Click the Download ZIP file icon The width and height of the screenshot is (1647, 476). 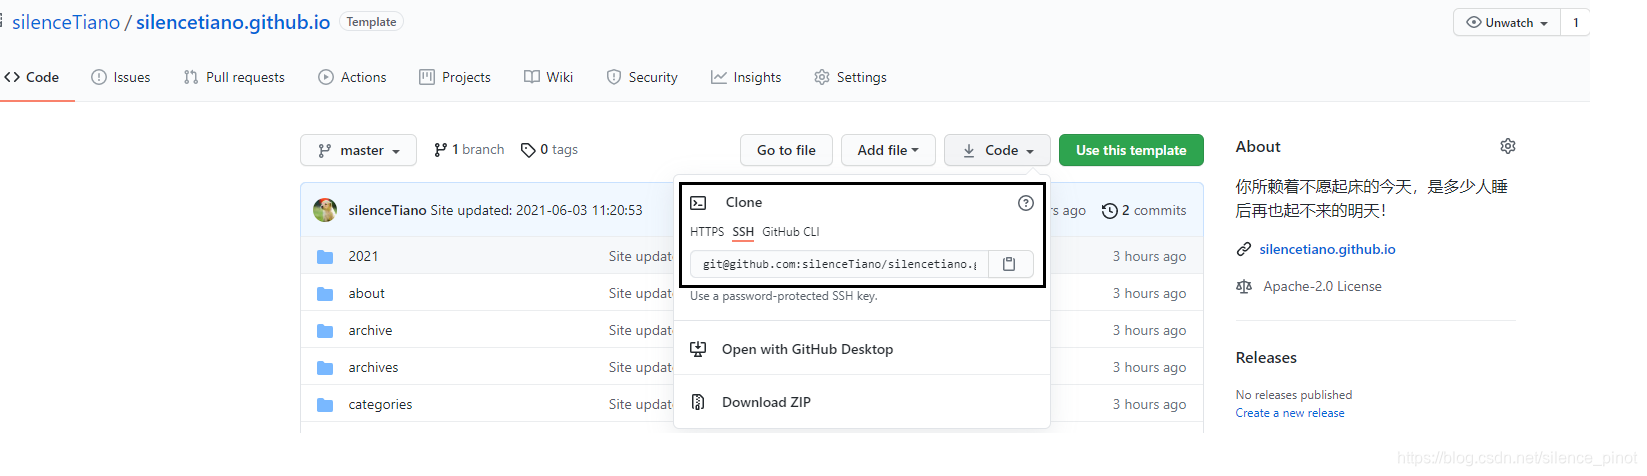[698, 402]
